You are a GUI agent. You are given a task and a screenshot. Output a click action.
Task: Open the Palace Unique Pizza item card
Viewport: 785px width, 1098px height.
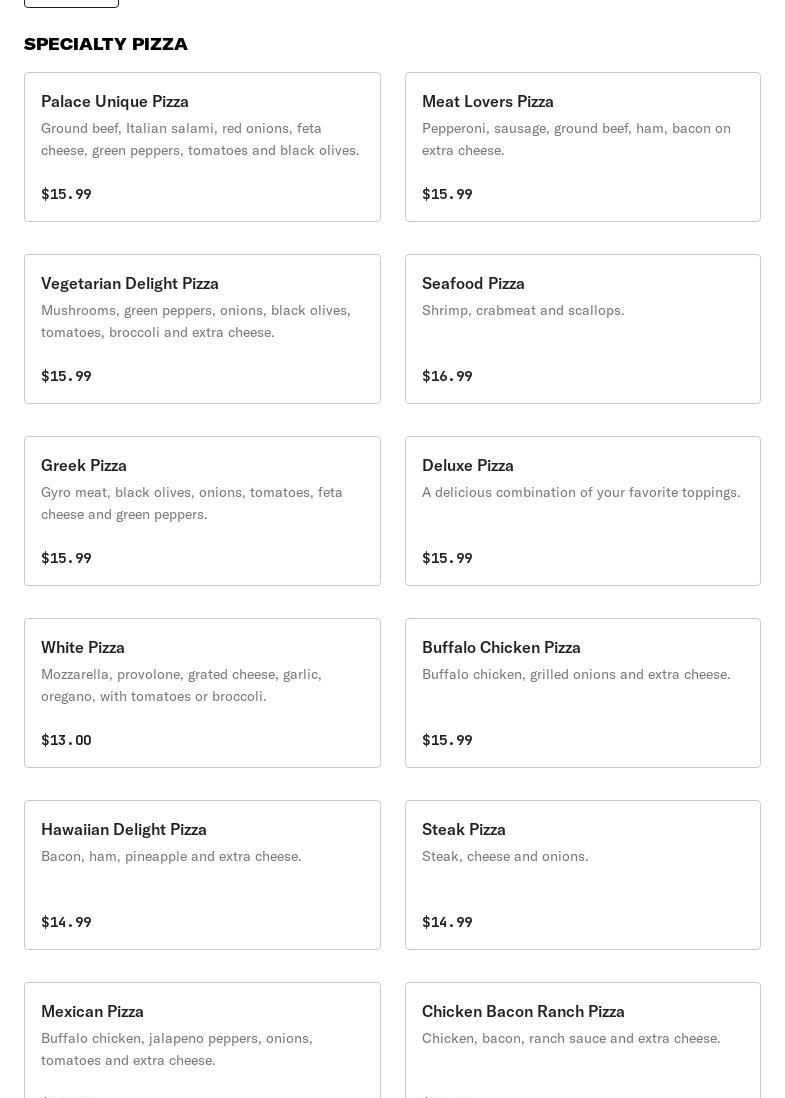pos(202,147)
